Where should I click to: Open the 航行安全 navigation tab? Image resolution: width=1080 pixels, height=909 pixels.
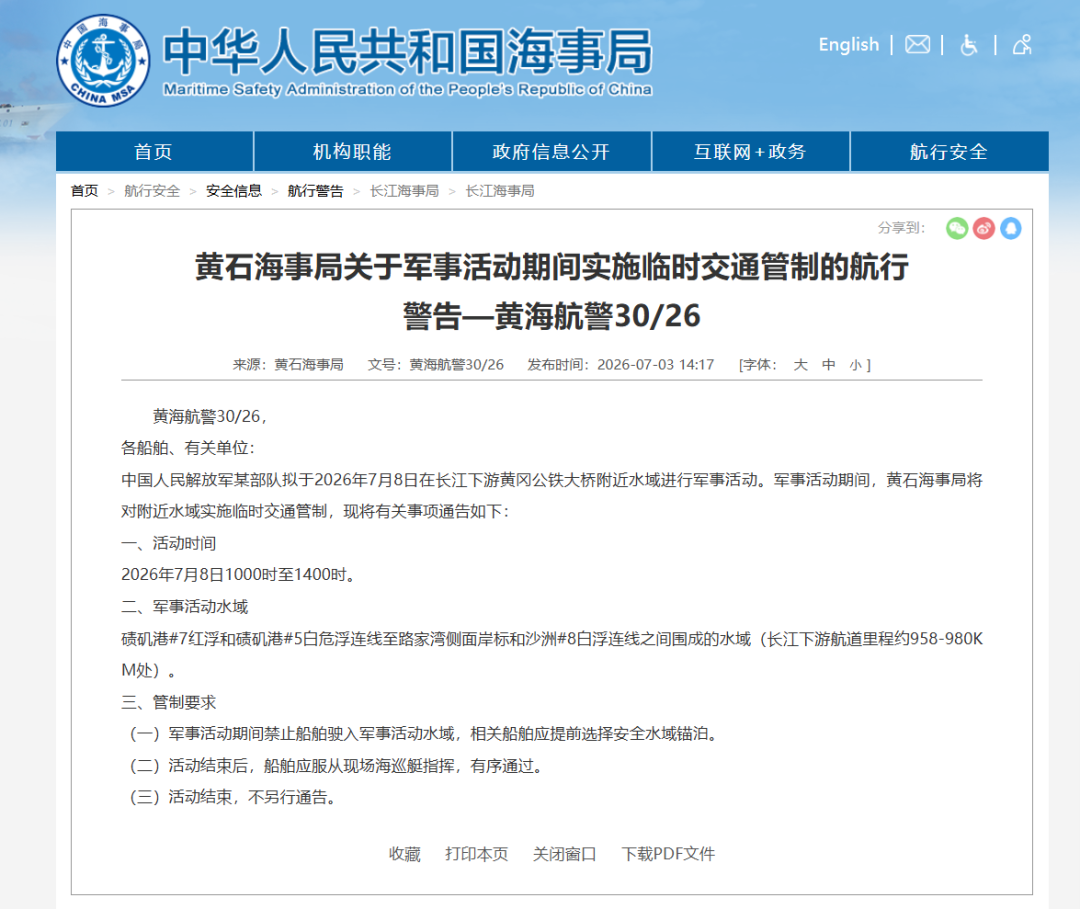[949, 152]
